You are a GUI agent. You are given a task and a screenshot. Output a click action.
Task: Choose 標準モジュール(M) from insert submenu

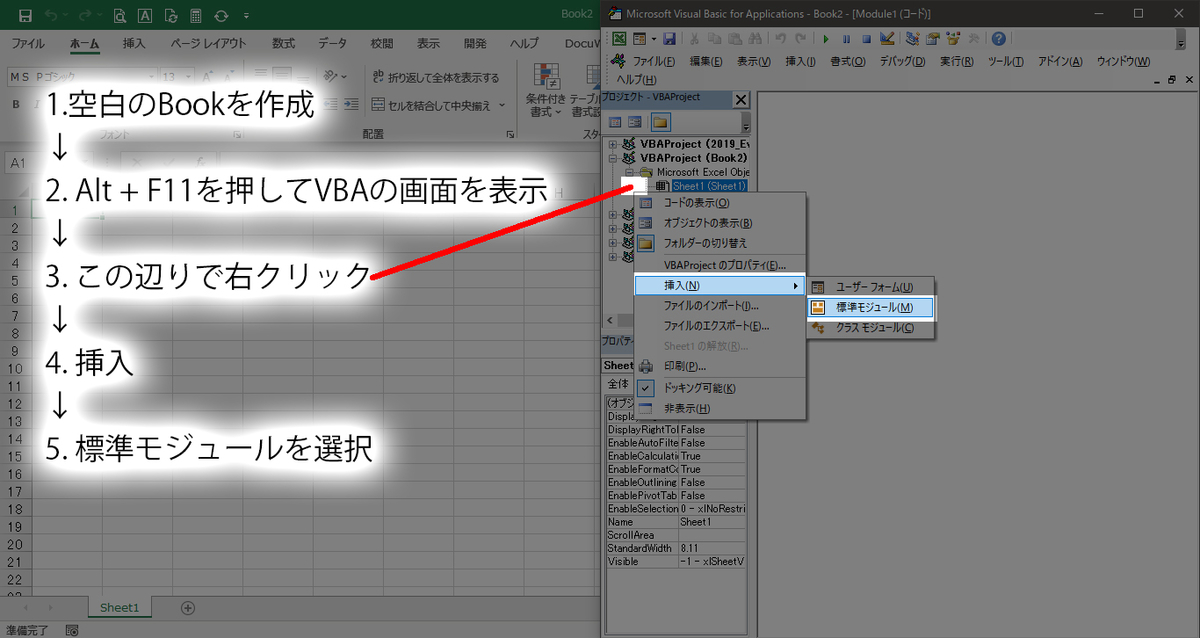[x=870, y=308]
